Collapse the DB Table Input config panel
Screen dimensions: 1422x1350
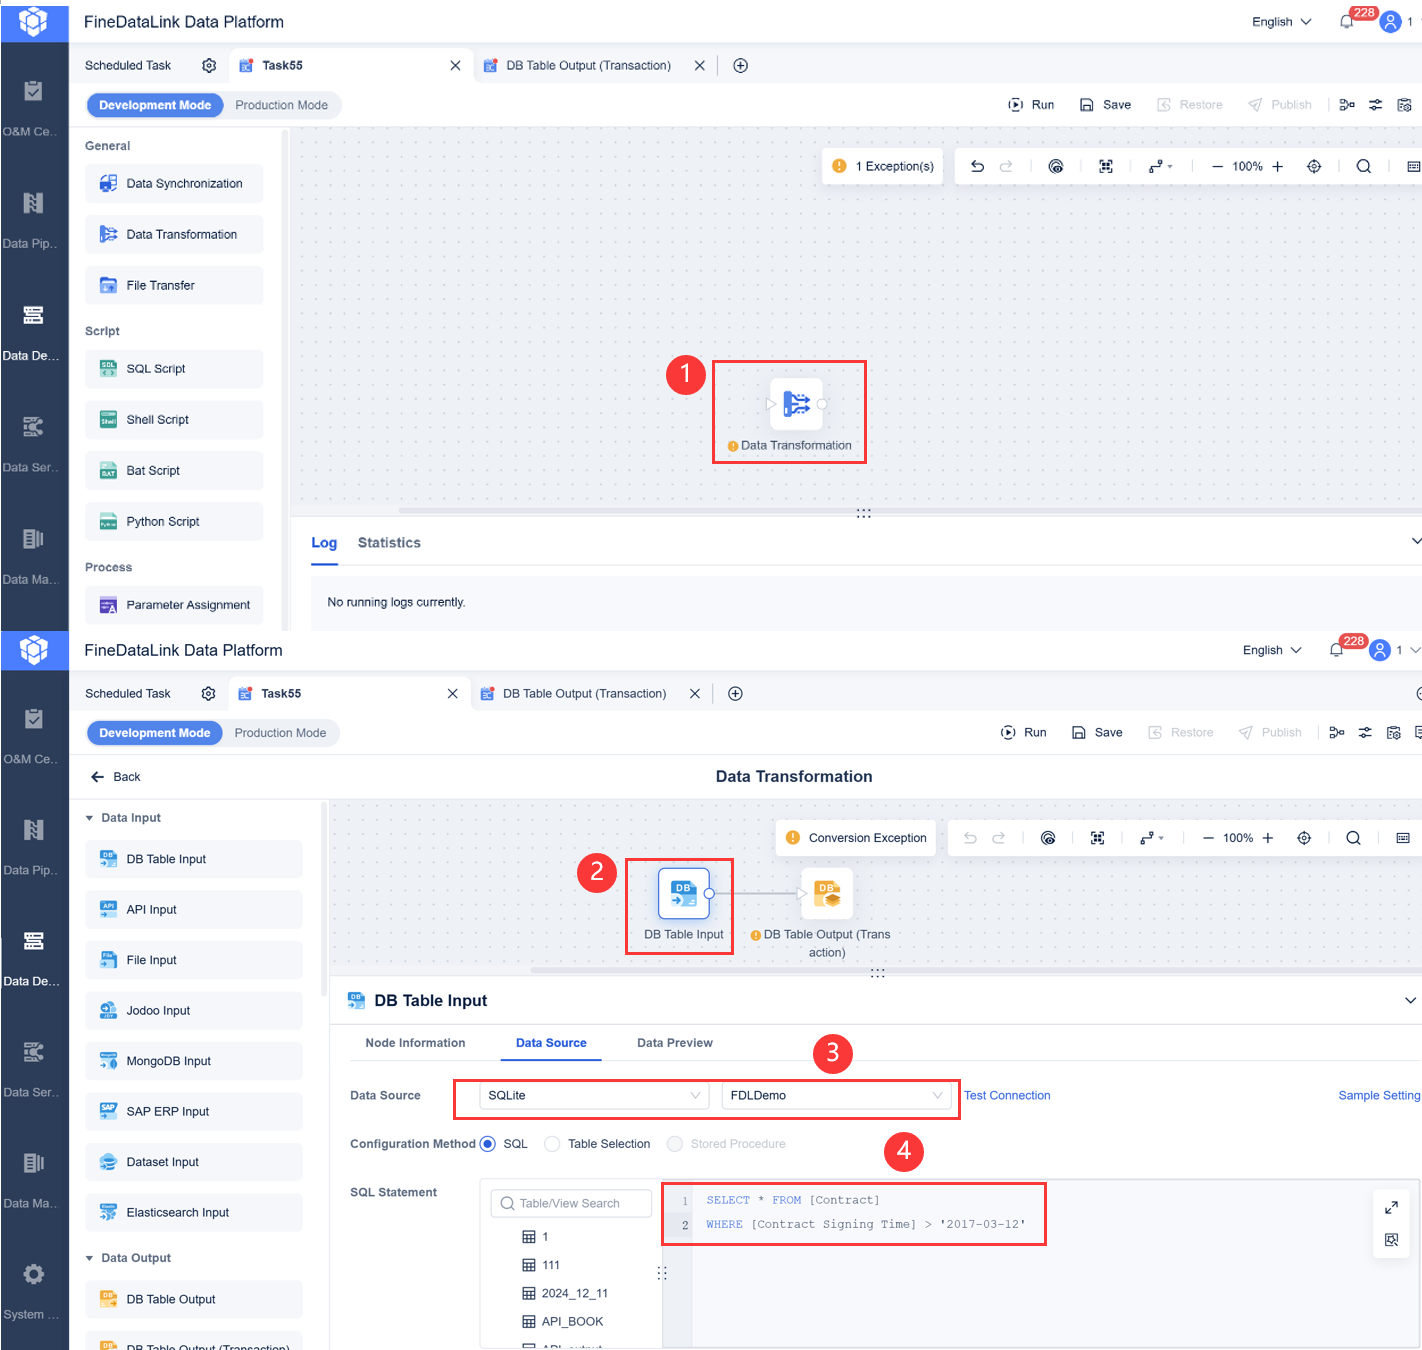[1410, 1001]
